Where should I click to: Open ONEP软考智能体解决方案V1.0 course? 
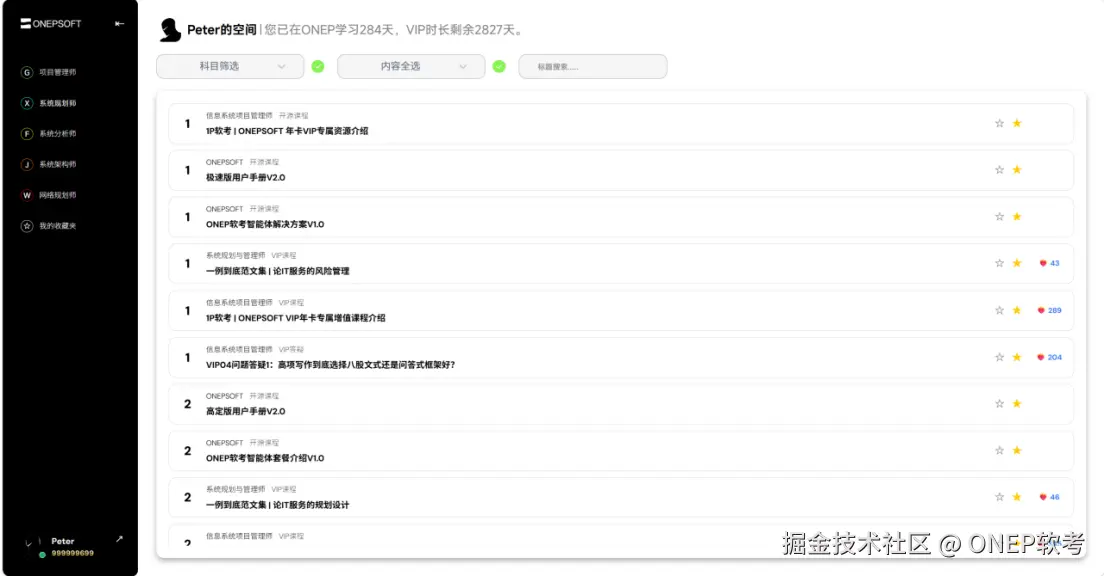click(x=265, y=224)
